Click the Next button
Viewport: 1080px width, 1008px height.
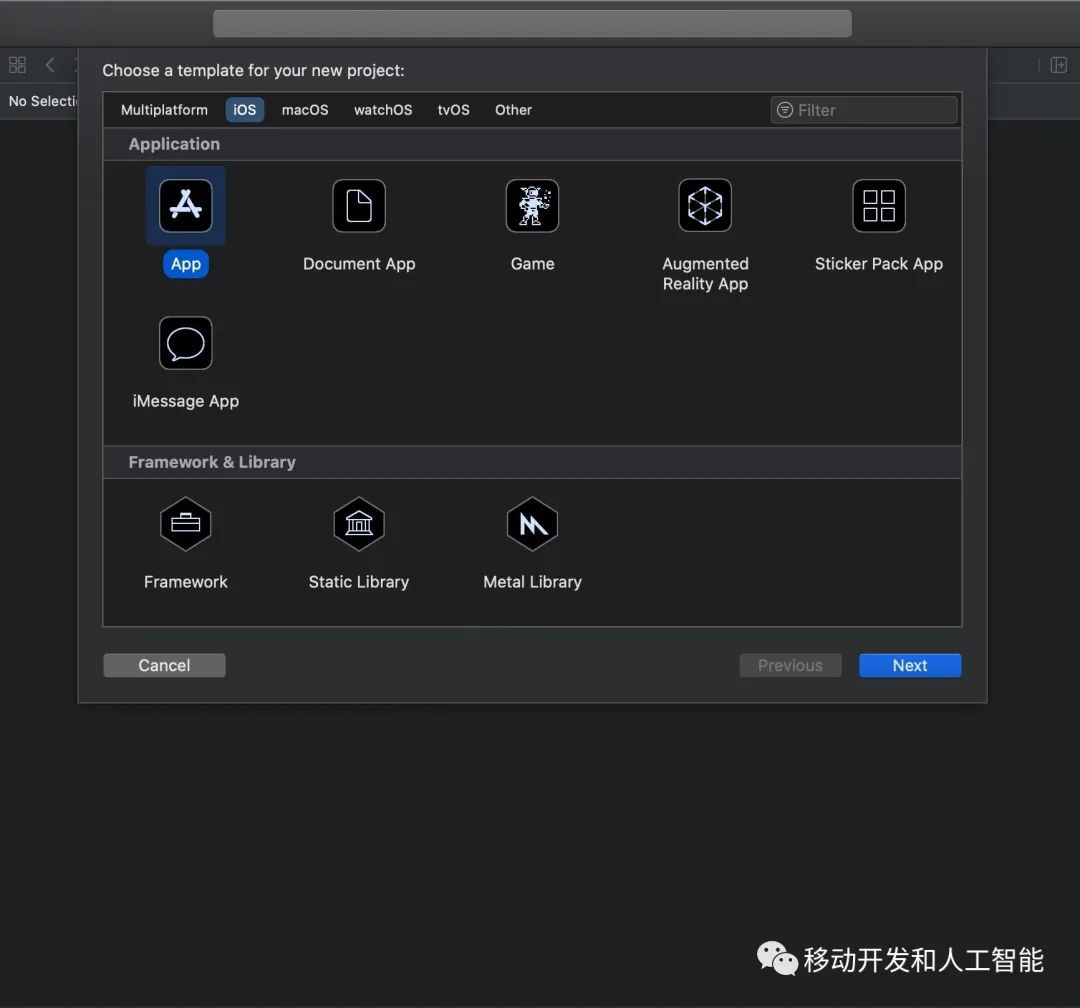pos(910,665)
